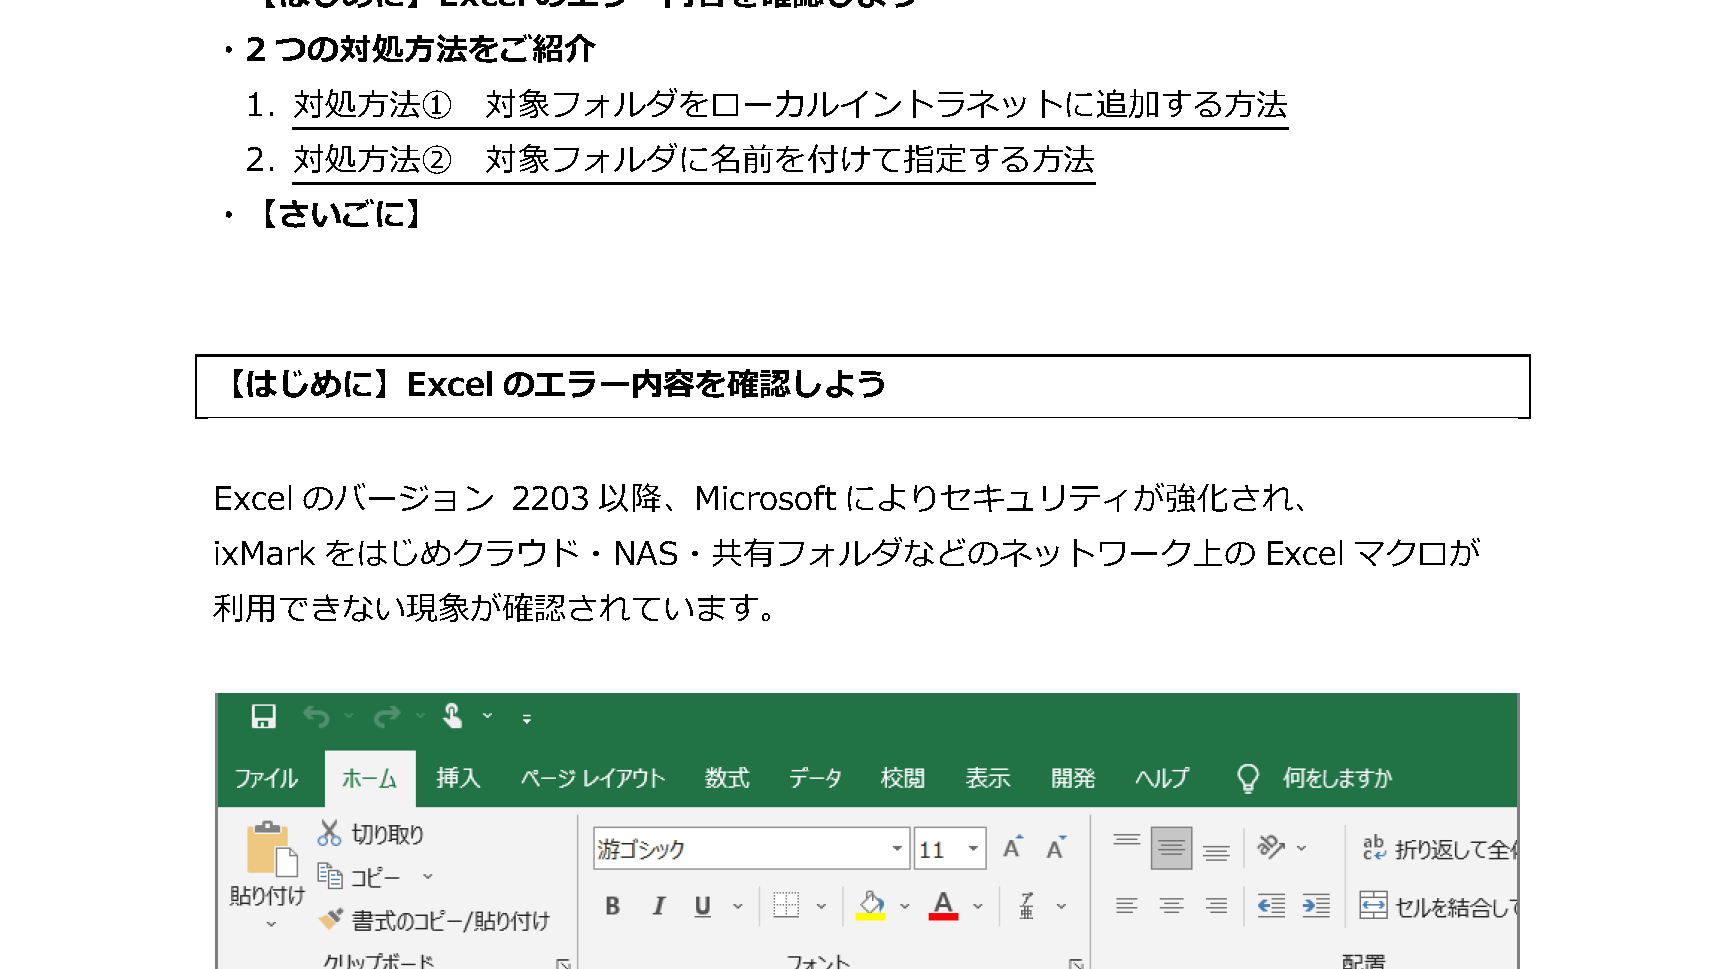This screenshot has width=1724, height=969.
Task: Click the lightbulb Tell Me icon
Action: pyautogui.click(x=1248, y=778)
